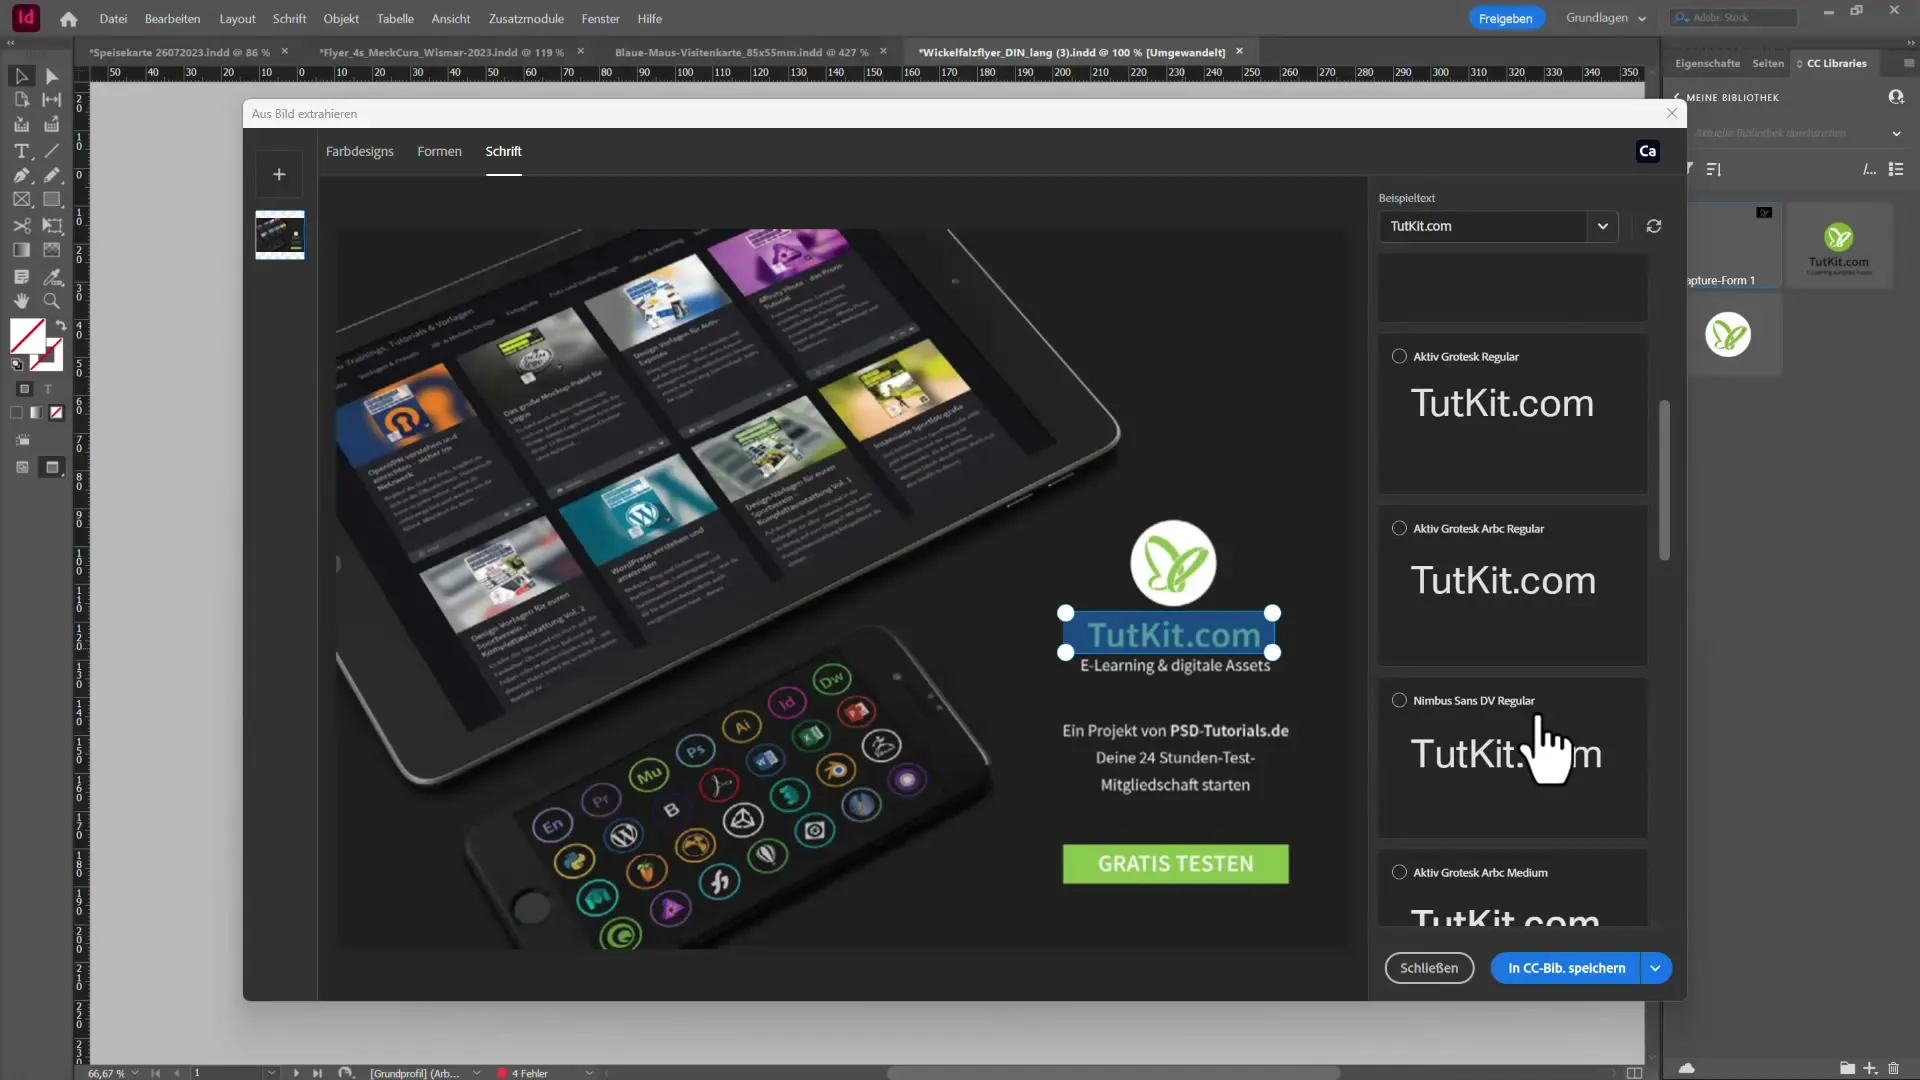Screen dimensions: 1920x1080
Task: Select Nimbus Sans DV Regular radio button
Action: (x=1399, y=700)
